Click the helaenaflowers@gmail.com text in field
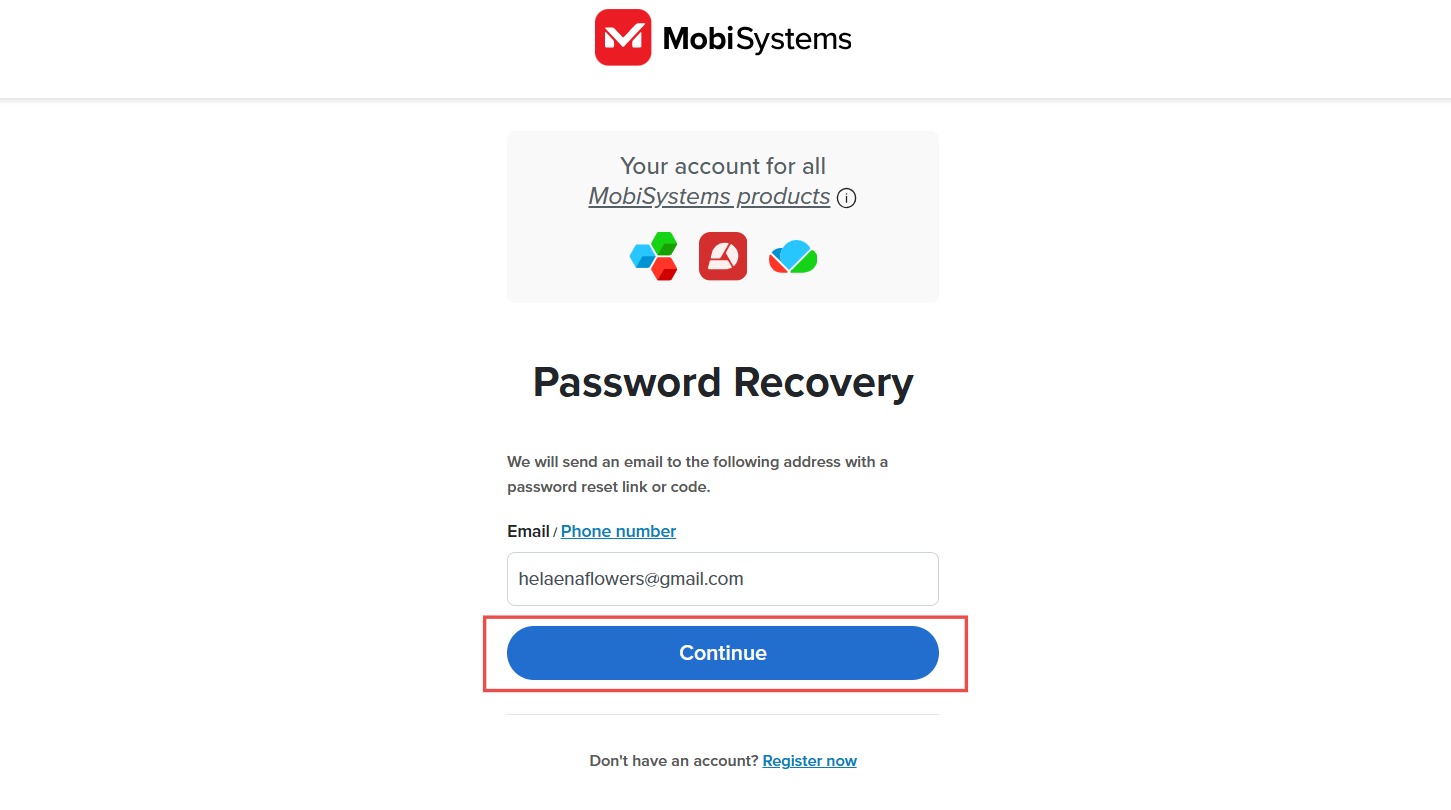Viewport: 1451px width, 810px height. pyautogui.click(x=631, y=579)
